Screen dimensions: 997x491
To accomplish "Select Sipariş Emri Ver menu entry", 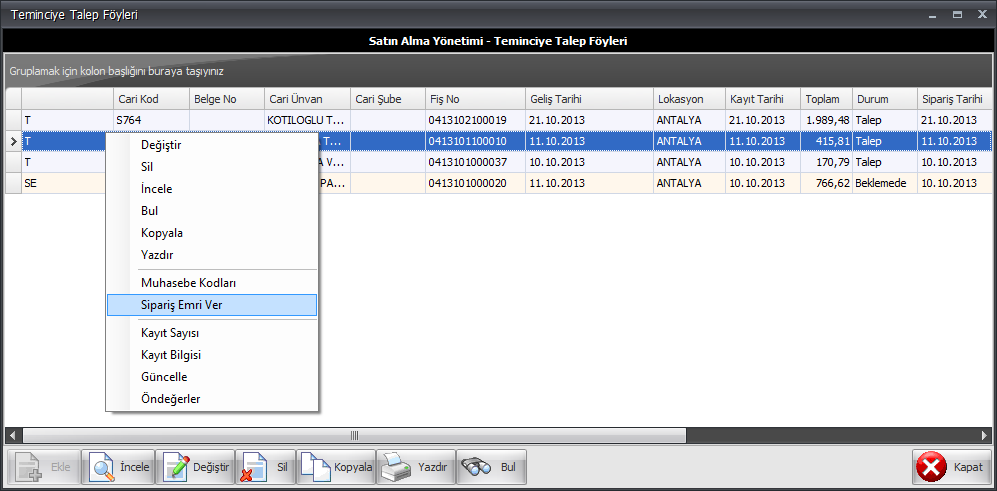I will click(x=212, y=305).
